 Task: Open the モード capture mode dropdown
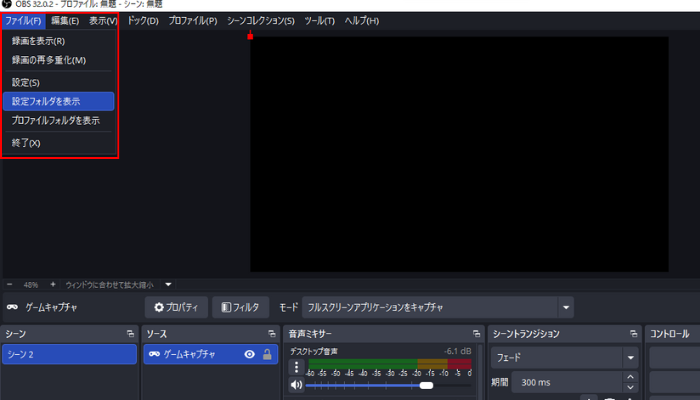tap(438, 307)
